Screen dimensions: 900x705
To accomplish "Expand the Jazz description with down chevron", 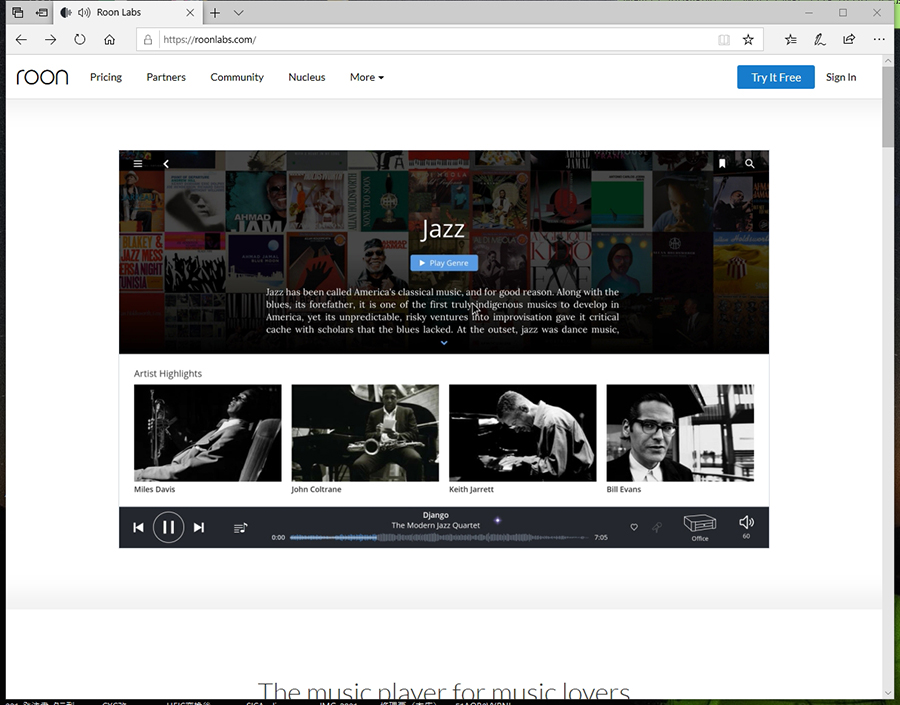I will 444,343.
